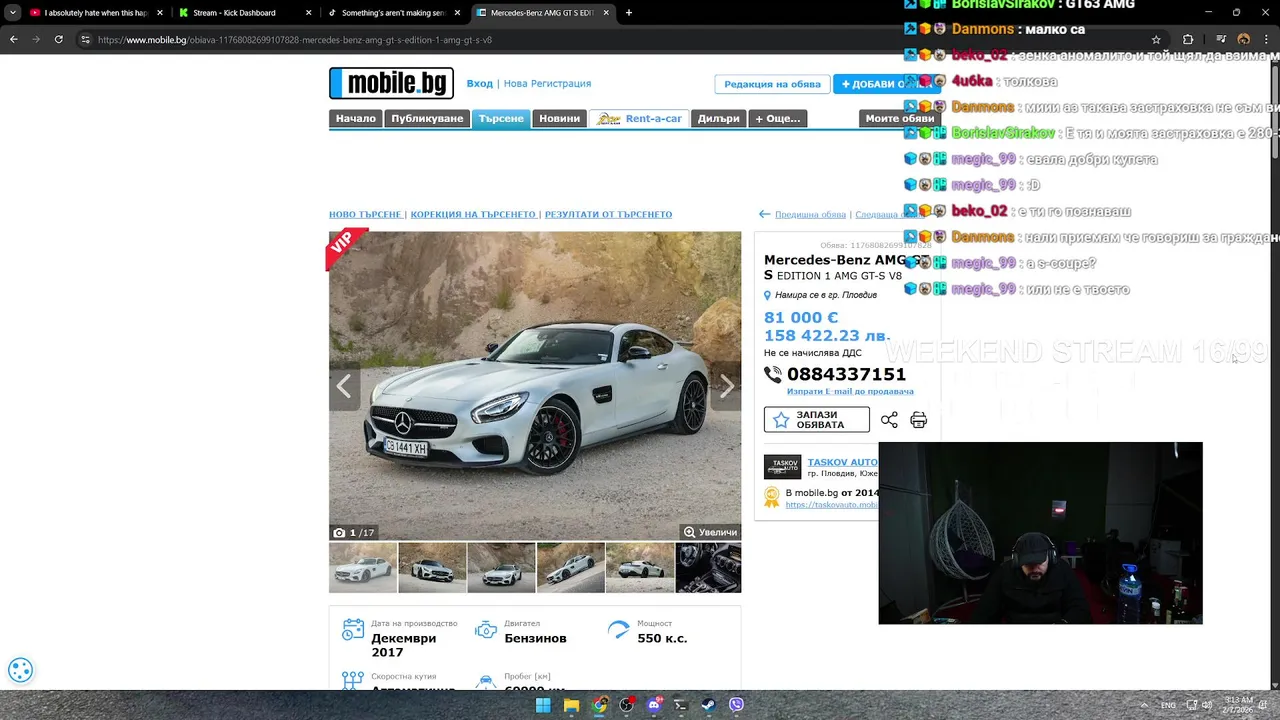Viewport: 1280px width, 720px height.
Task: Select the second car thumbnail
Action: click(x=432, y=568)
